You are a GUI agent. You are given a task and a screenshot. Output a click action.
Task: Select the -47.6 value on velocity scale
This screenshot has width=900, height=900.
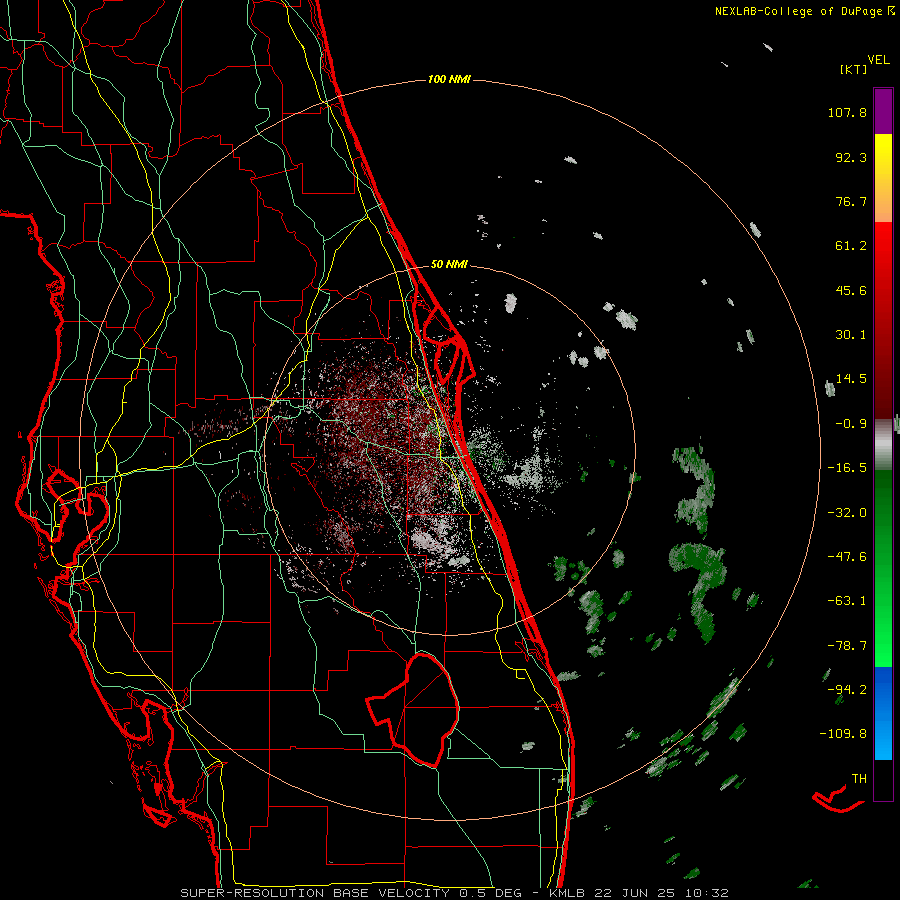click(x=847, y=557)
